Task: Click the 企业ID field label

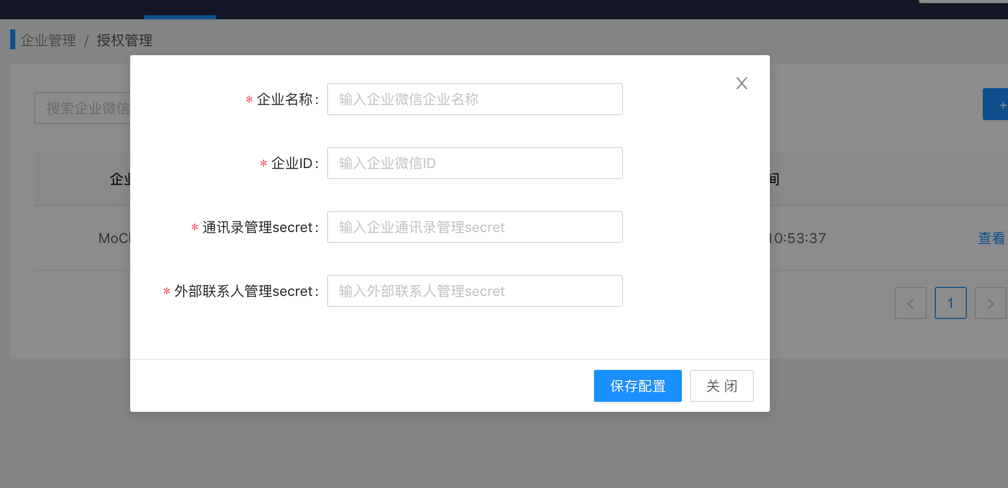Action: click(293, 163)
